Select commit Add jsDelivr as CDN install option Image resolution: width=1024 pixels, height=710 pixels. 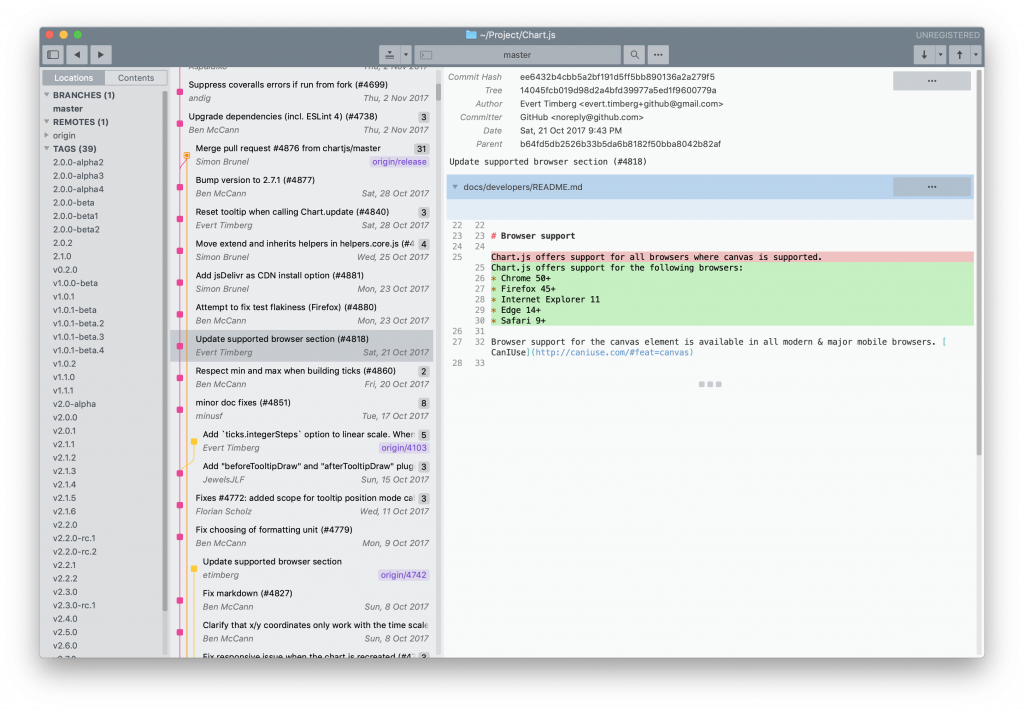(x=304, y=282)
